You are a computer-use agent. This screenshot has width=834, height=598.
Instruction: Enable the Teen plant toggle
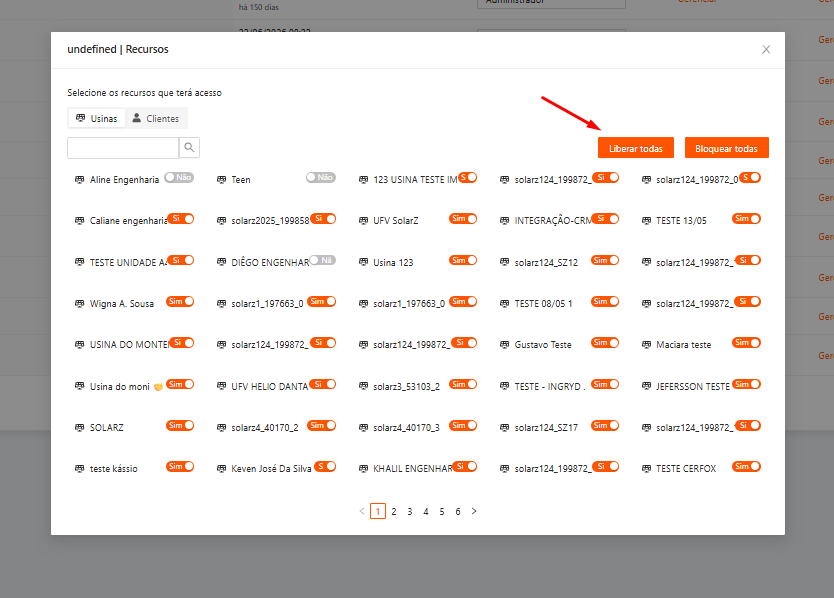click(x=321, y=178)
